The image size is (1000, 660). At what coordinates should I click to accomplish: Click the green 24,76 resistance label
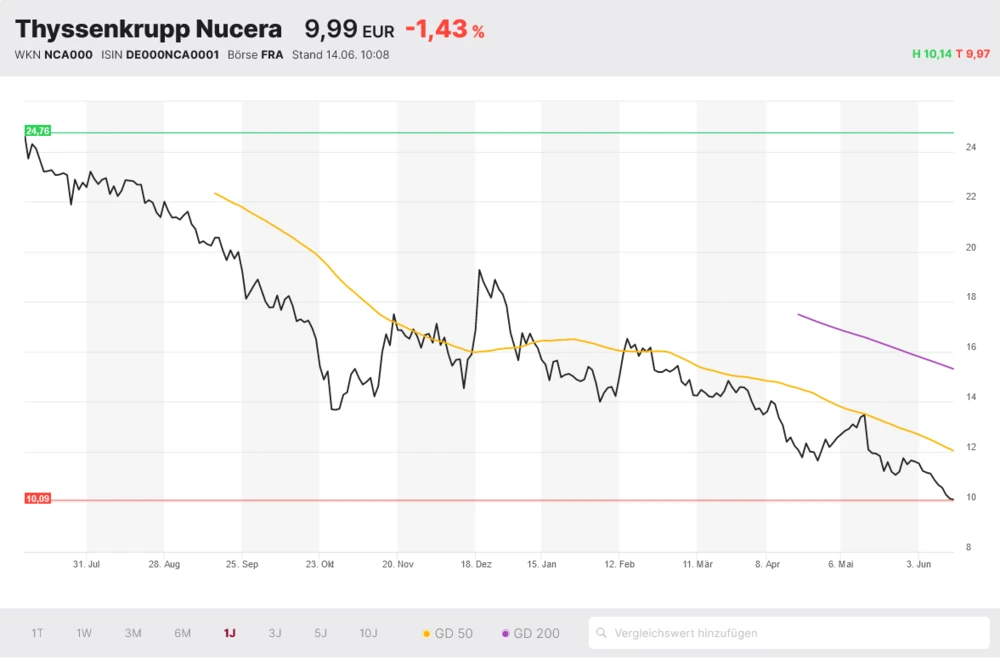pos(37,130)
